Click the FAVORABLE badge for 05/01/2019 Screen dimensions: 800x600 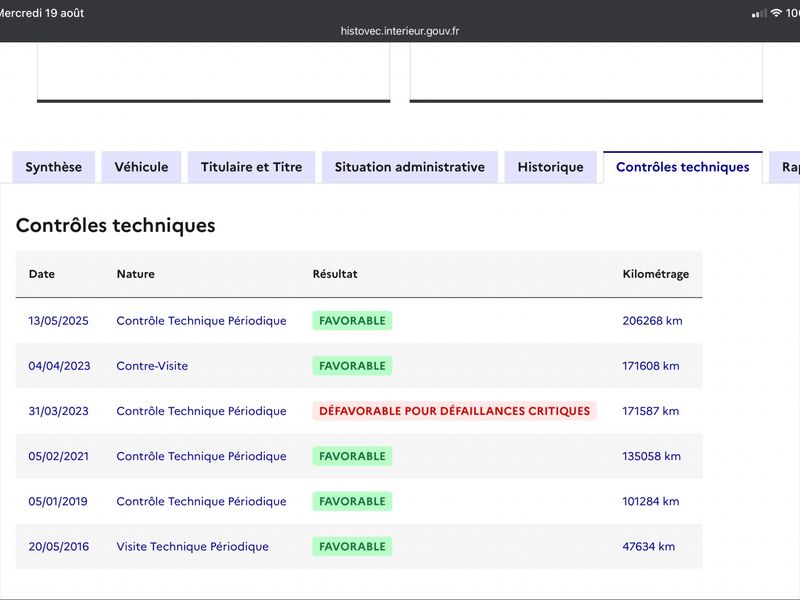coord(353,502)
